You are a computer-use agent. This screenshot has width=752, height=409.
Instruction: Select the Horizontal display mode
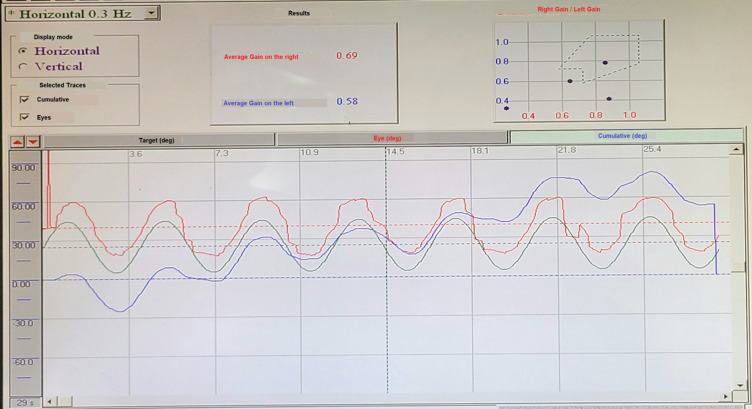23,51
